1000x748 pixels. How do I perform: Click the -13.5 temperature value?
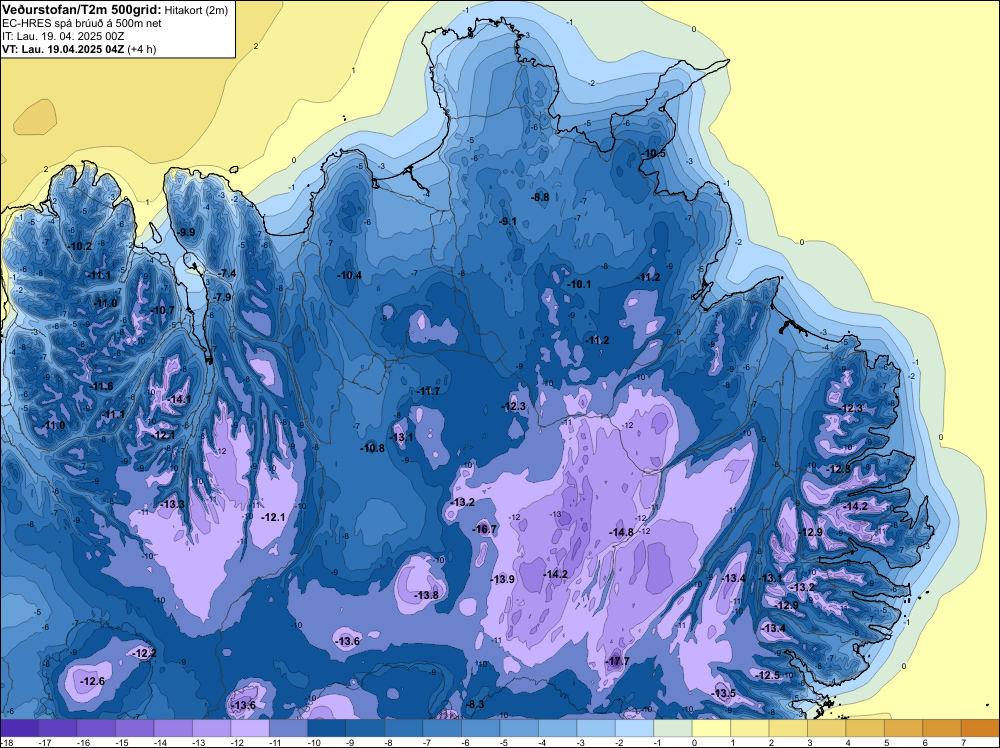coord(724,693)
